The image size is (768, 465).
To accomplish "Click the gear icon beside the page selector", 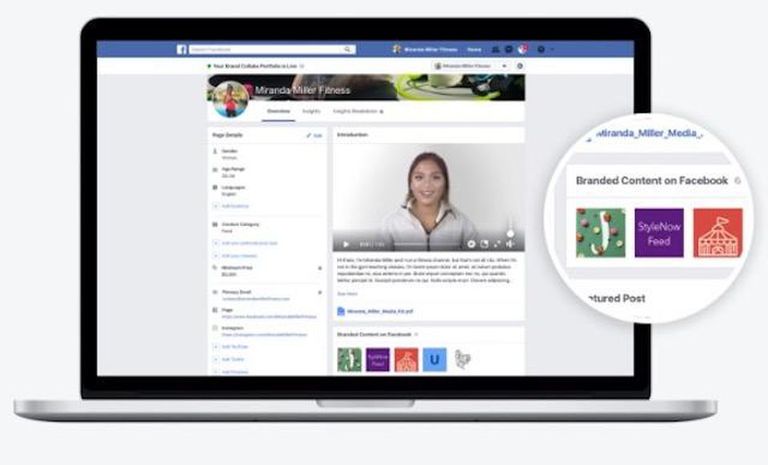I will 520,66.
